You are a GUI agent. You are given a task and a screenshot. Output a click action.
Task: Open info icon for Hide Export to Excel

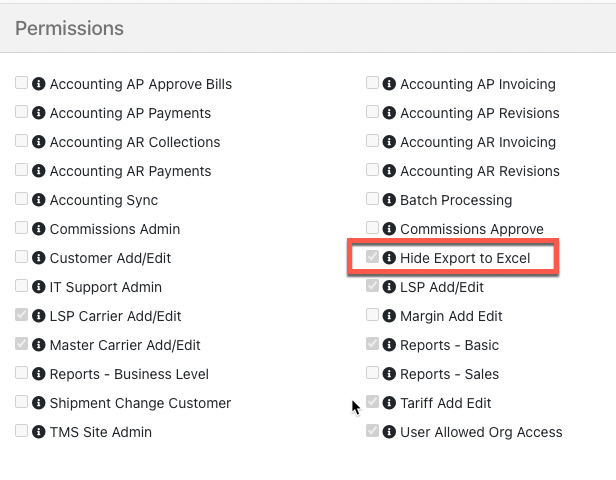pyautogui.click(x=390, y=258)
